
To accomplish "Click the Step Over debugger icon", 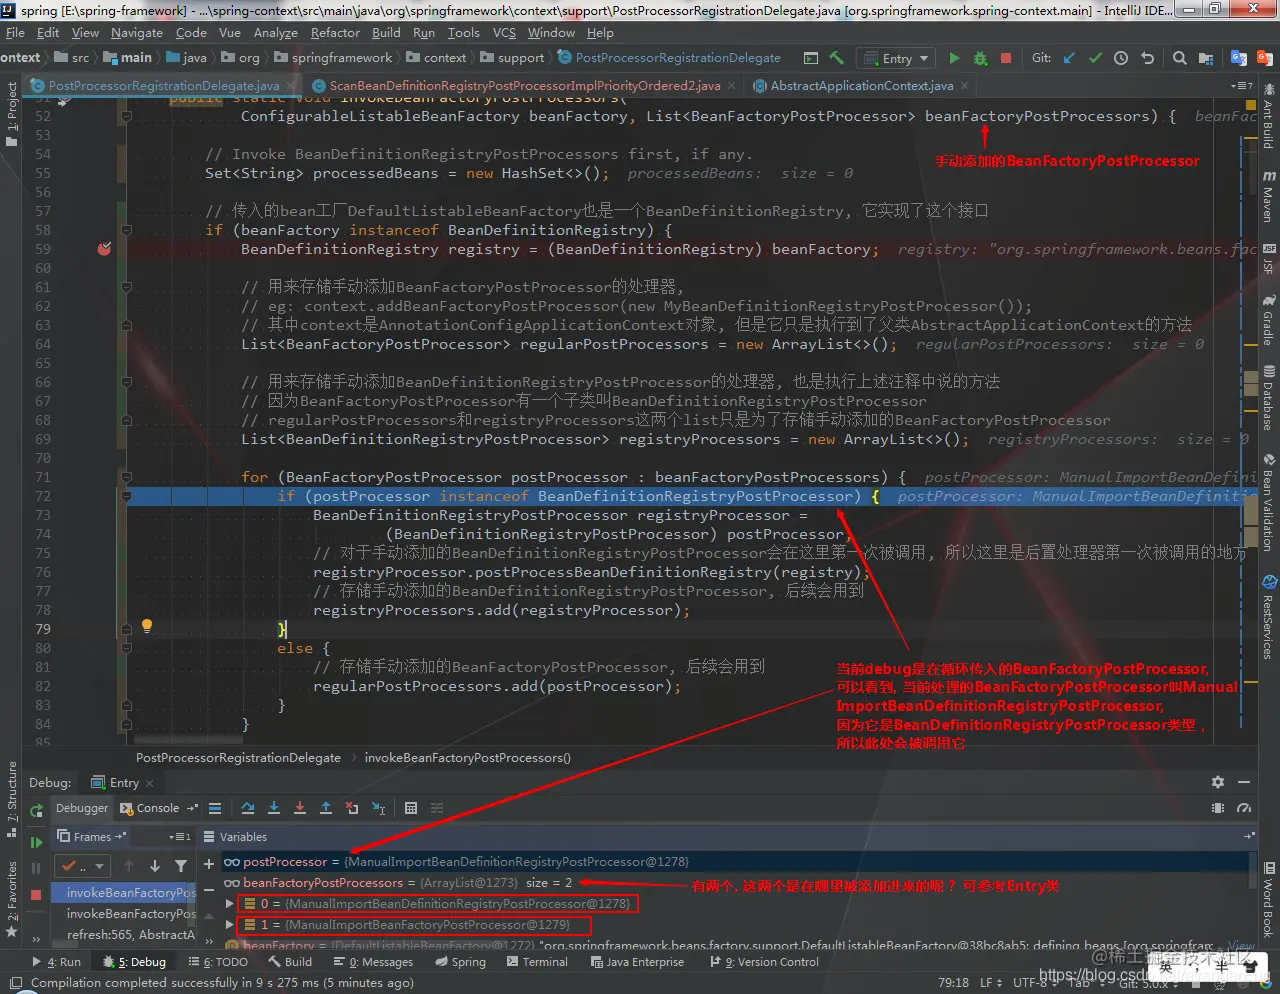I will (x=248, y=808).
